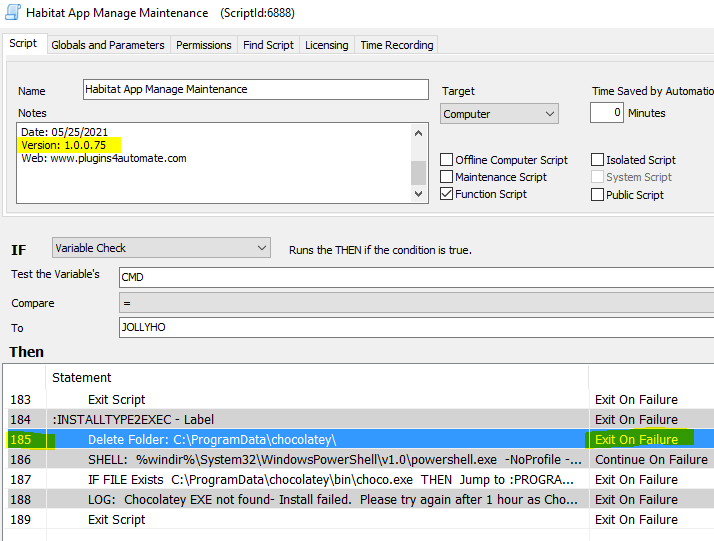Toggle the Isolated Script checkbox

click(x=598, y=160)
